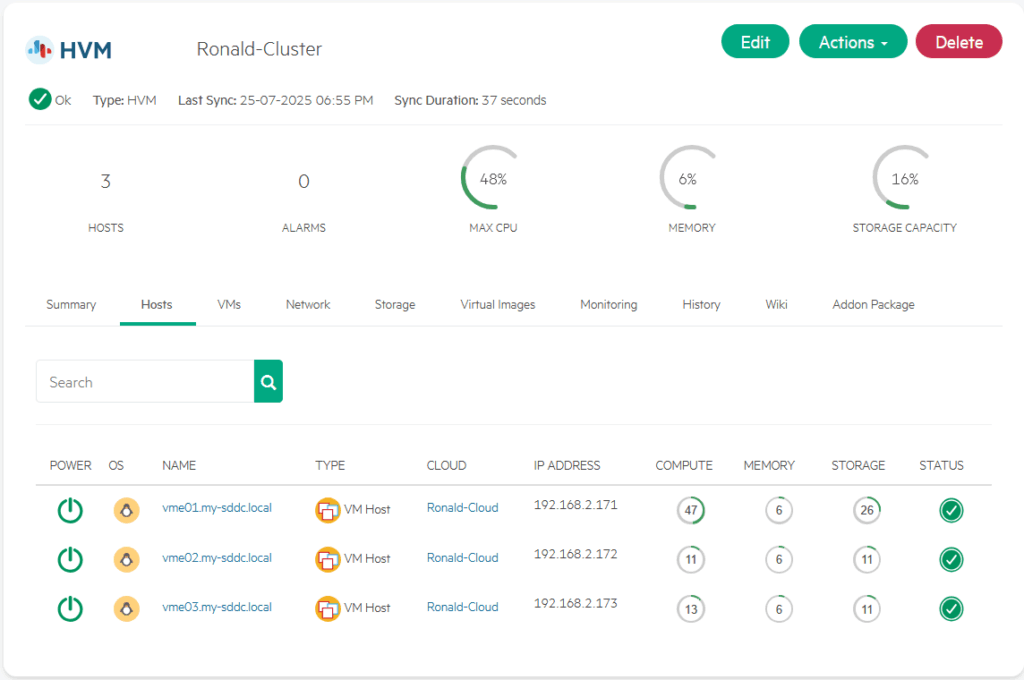Viewport: 1024px width, 680px height.
Task: Select the Monitoring tab
Action: 608,305
